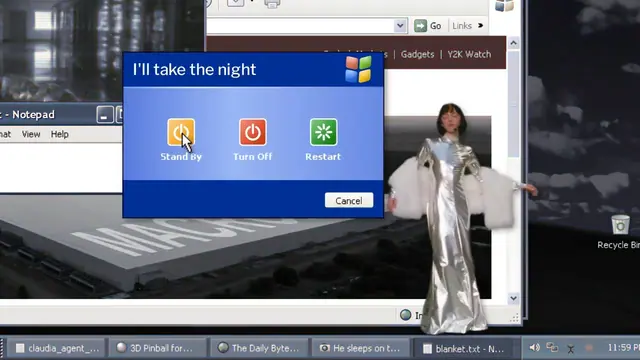
Task: Click the Go button in browser
Action: click(x=428, y=26)
